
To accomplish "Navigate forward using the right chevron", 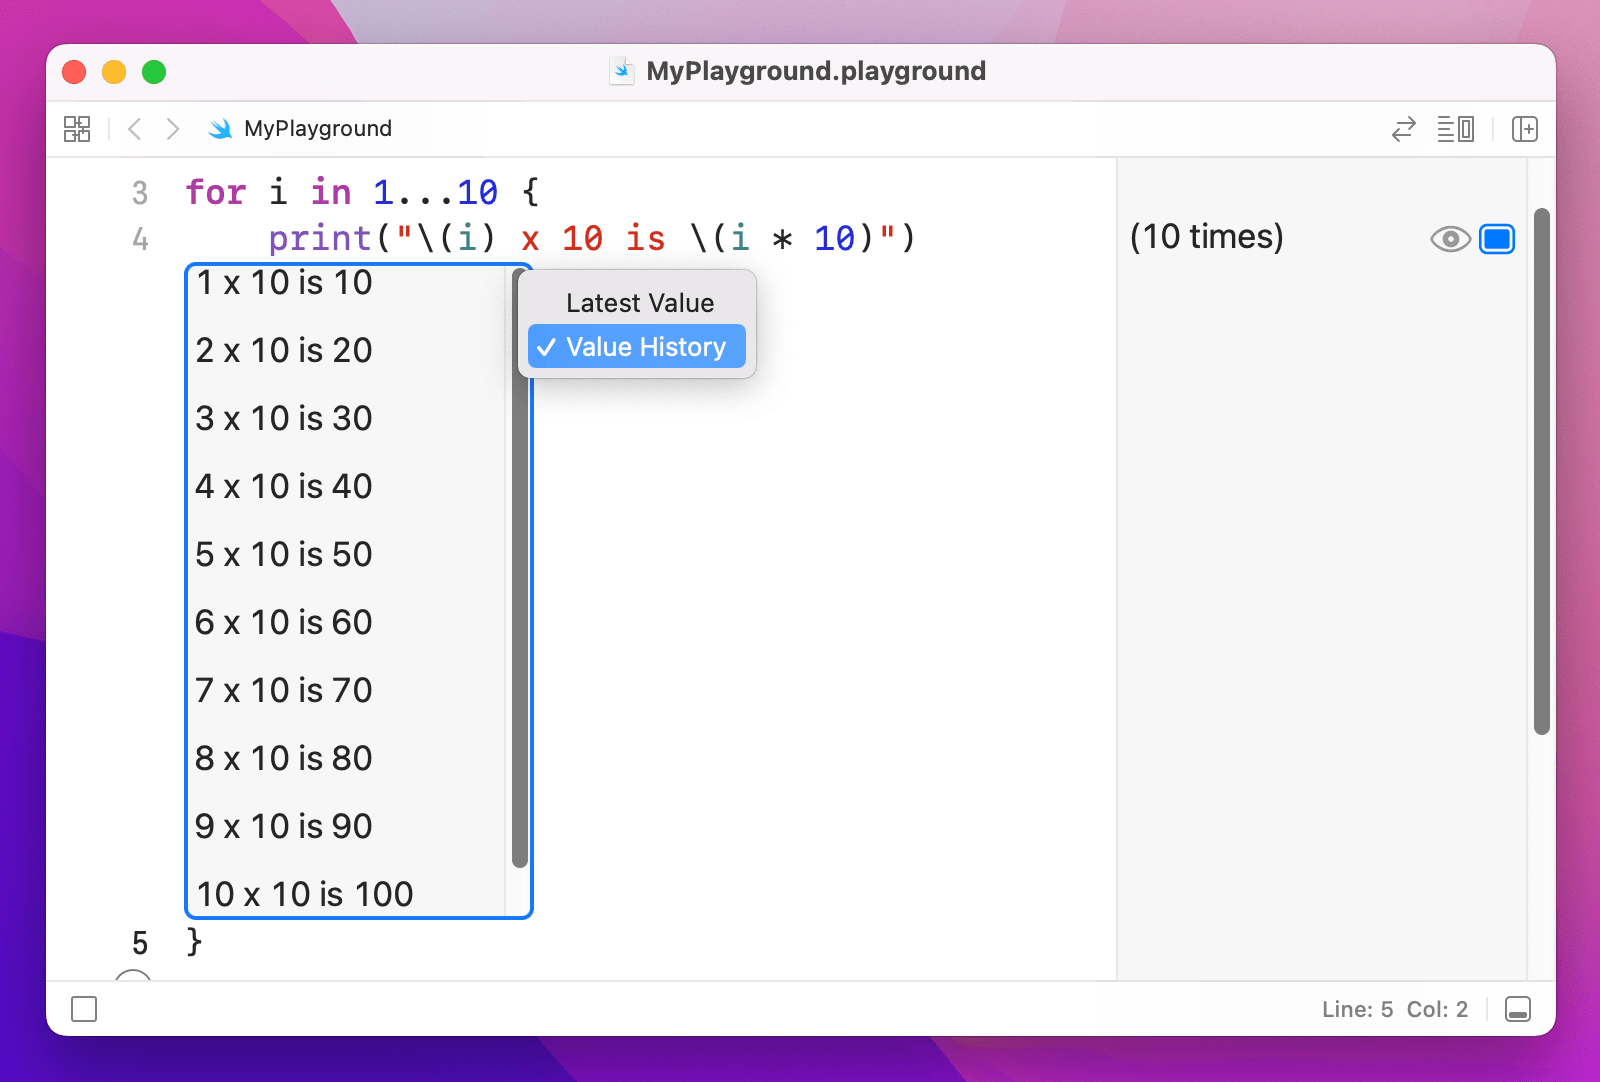I will (x=172, y=128).
